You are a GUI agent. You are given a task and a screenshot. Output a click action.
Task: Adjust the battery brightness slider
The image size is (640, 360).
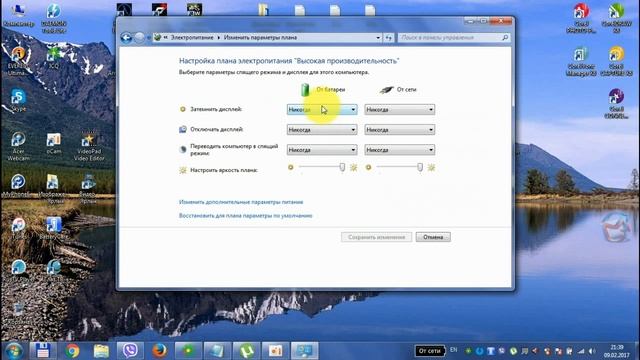(342, 167)
